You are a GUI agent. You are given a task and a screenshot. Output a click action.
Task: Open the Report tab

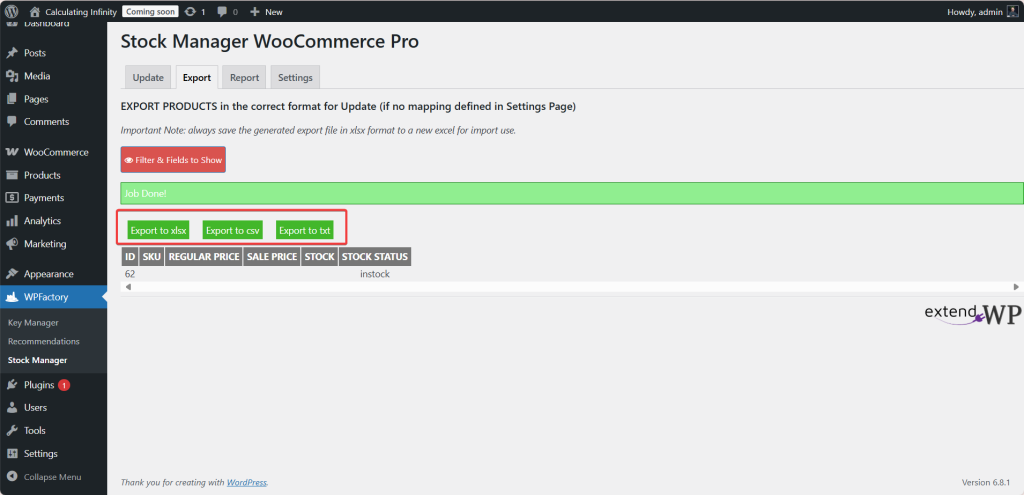[244, 77]
